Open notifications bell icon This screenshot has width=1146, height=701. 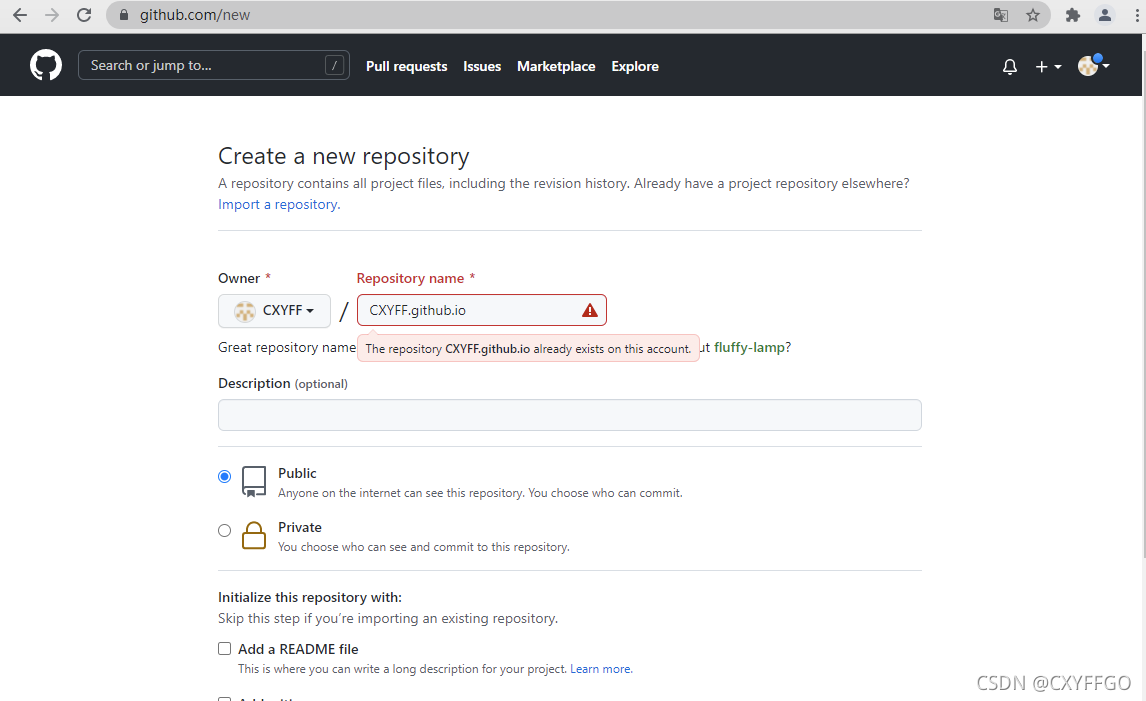click(1009, 67)
